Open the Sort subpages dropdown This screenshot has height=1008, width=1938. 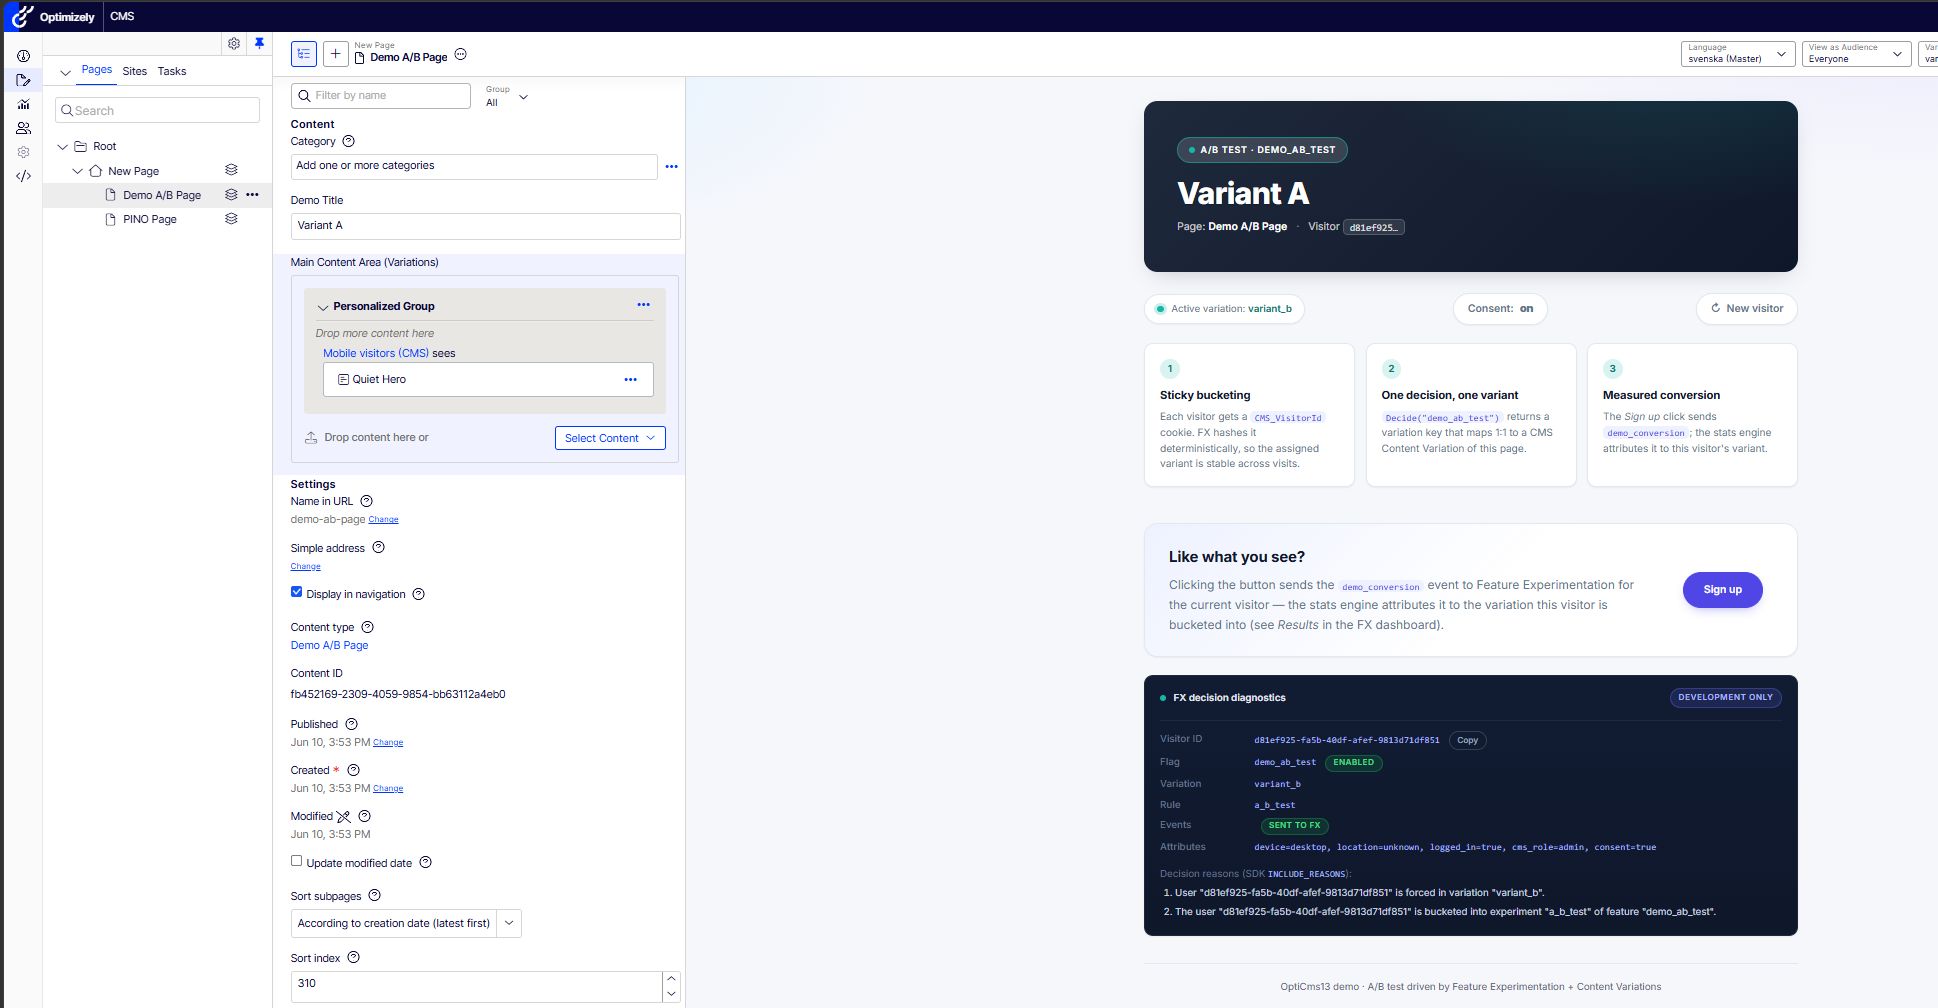(x=509, y=923)
